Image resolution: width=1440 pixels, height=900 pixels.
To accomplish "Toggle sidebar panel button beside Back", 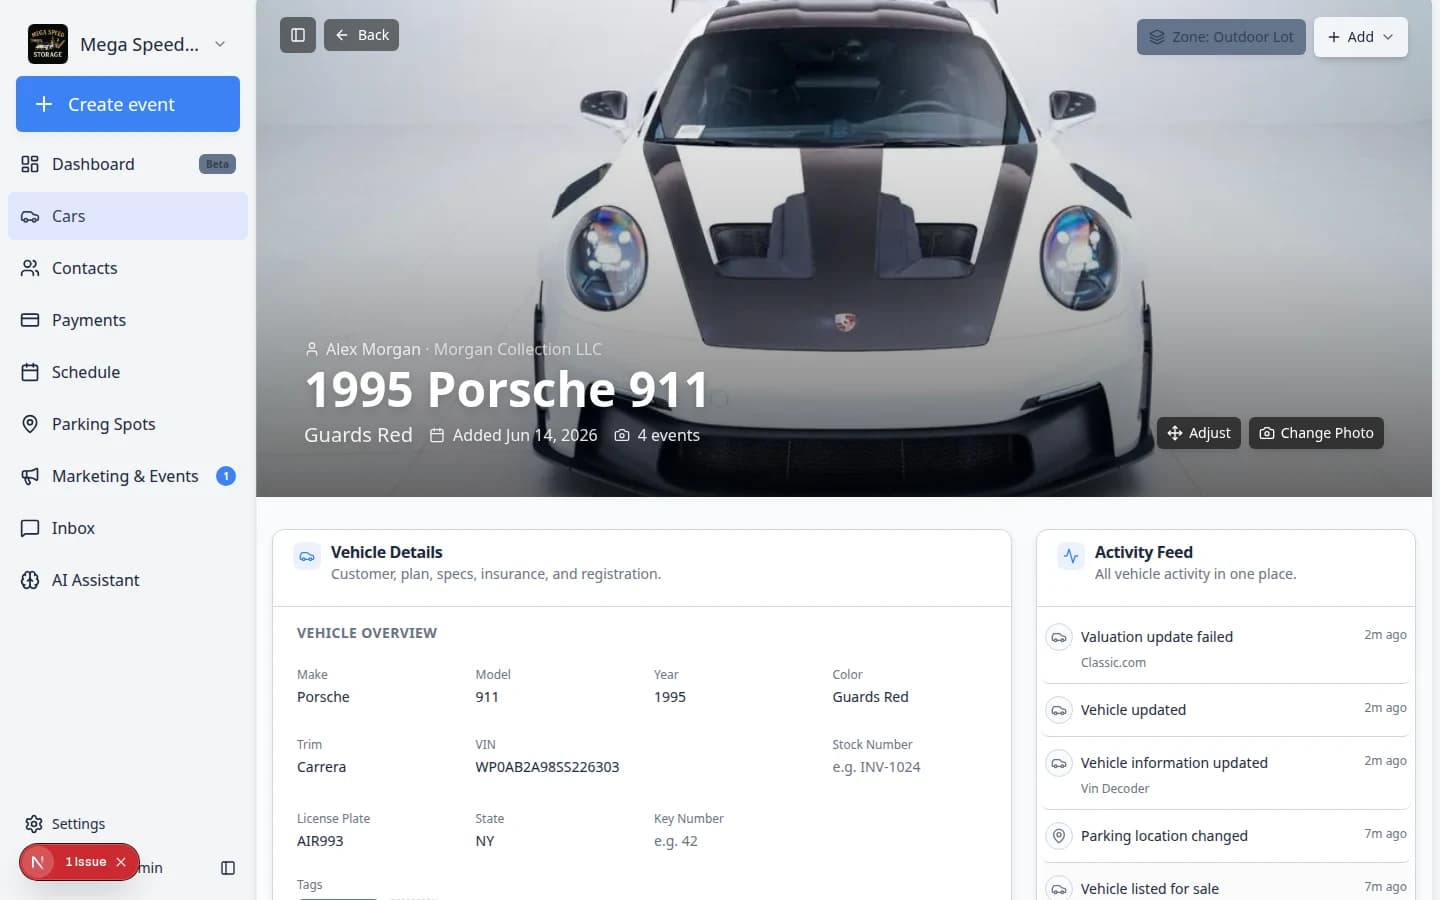I will tap(298, 35).
